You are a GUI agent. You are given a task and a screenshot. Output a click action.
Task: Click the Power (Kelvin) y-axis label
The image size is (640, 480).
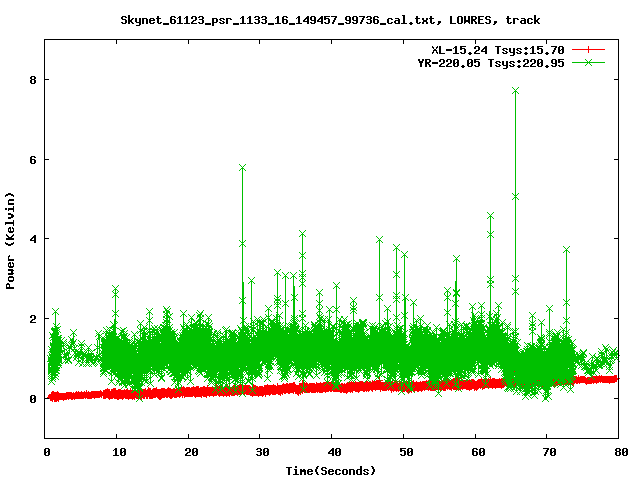[x=11, y=239]
